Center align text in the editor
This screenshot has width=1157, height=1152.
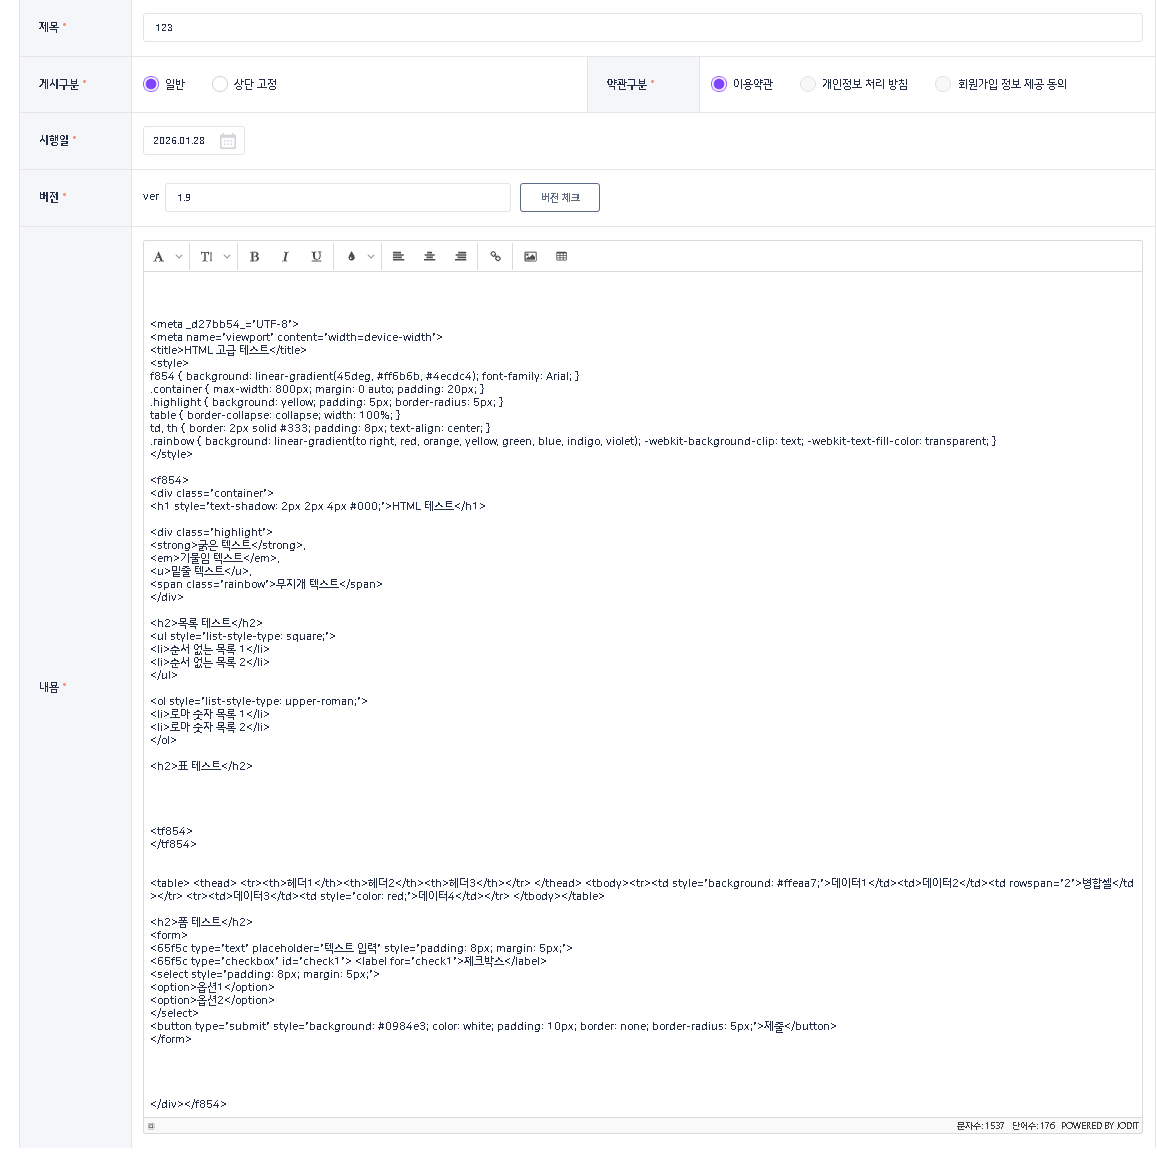[429, 257]
